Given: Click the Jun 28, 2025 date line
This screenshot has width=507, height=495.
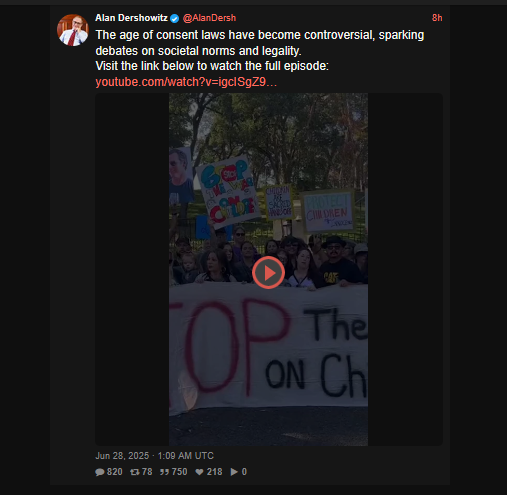Looking at the screenshot, I should coord(154,456).
